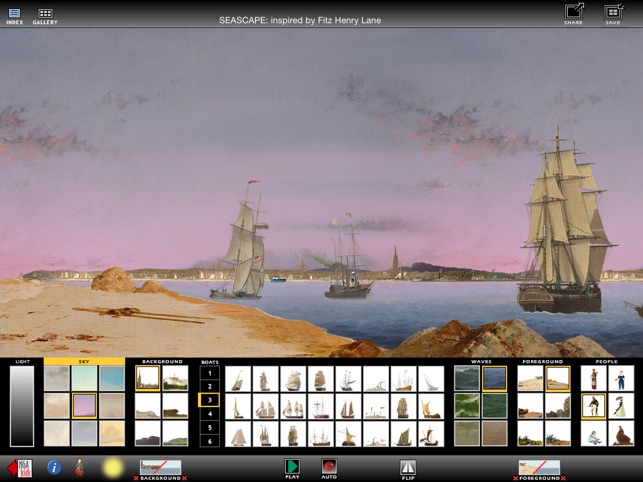Viewport: 643px width, 482px height.
Task: Add the woman in blue dress figure
Action: [621, 378]
